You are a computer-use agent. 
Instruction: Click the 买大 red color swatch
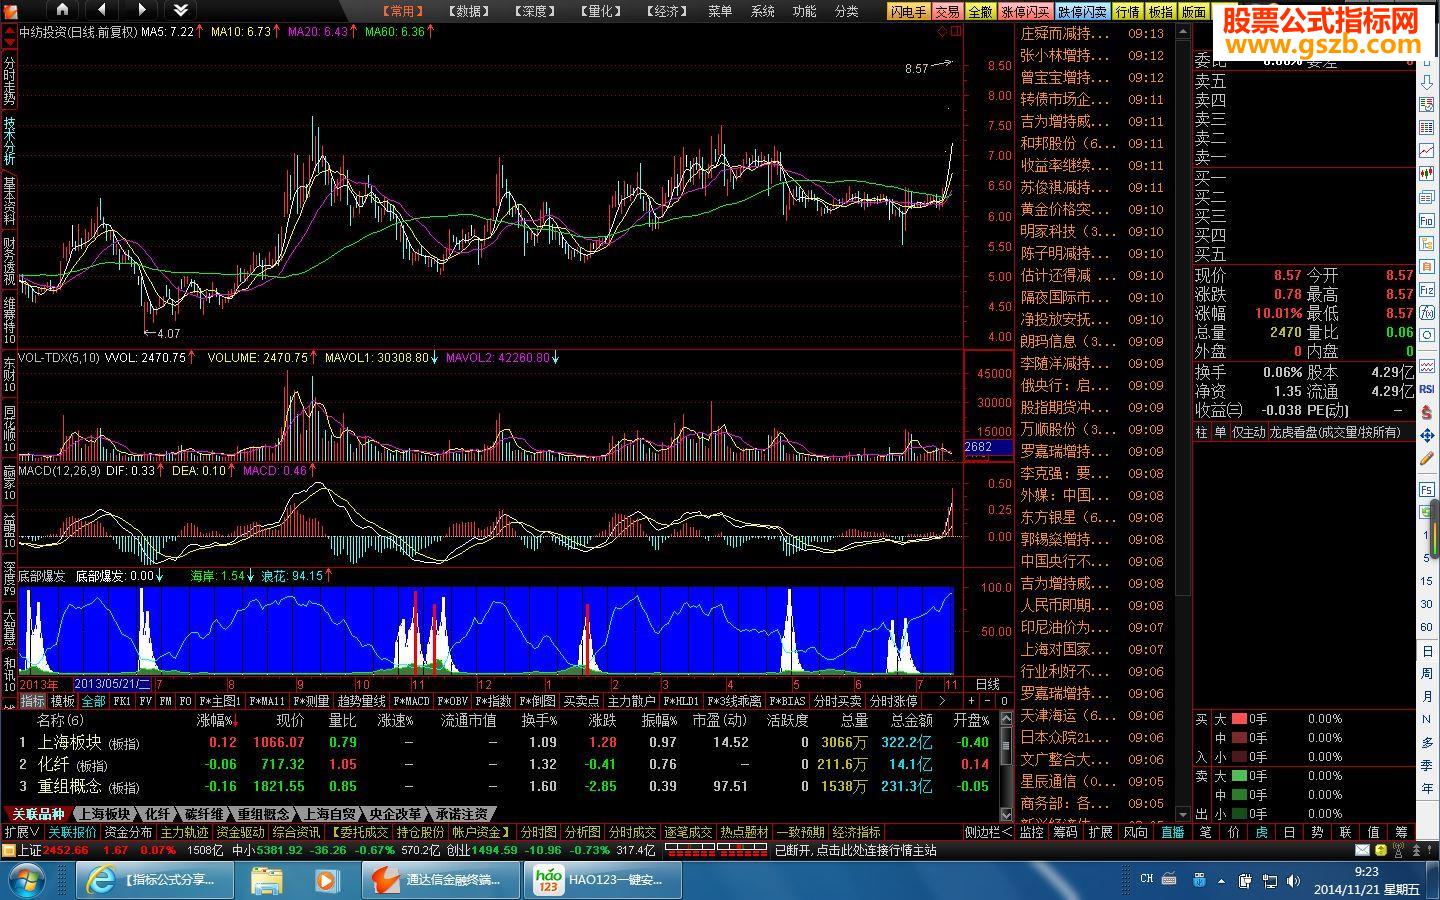[x=1238, y=719]
